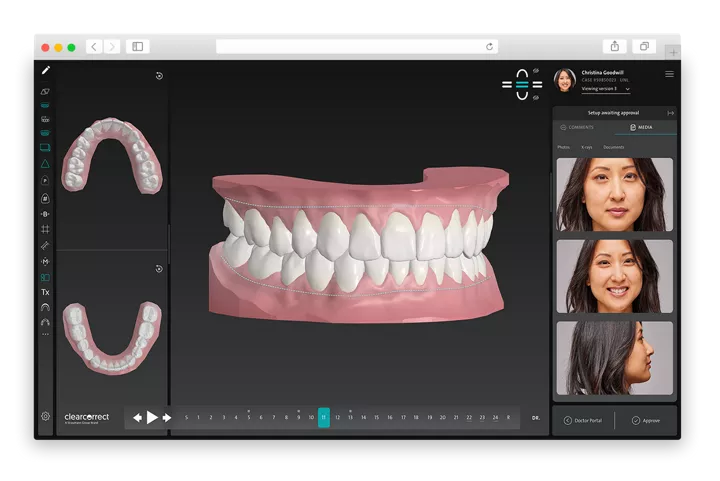Viewport: 720px width, 481px height.
Task: Reset the upper arch view rotation
Action: click(159, 76)
